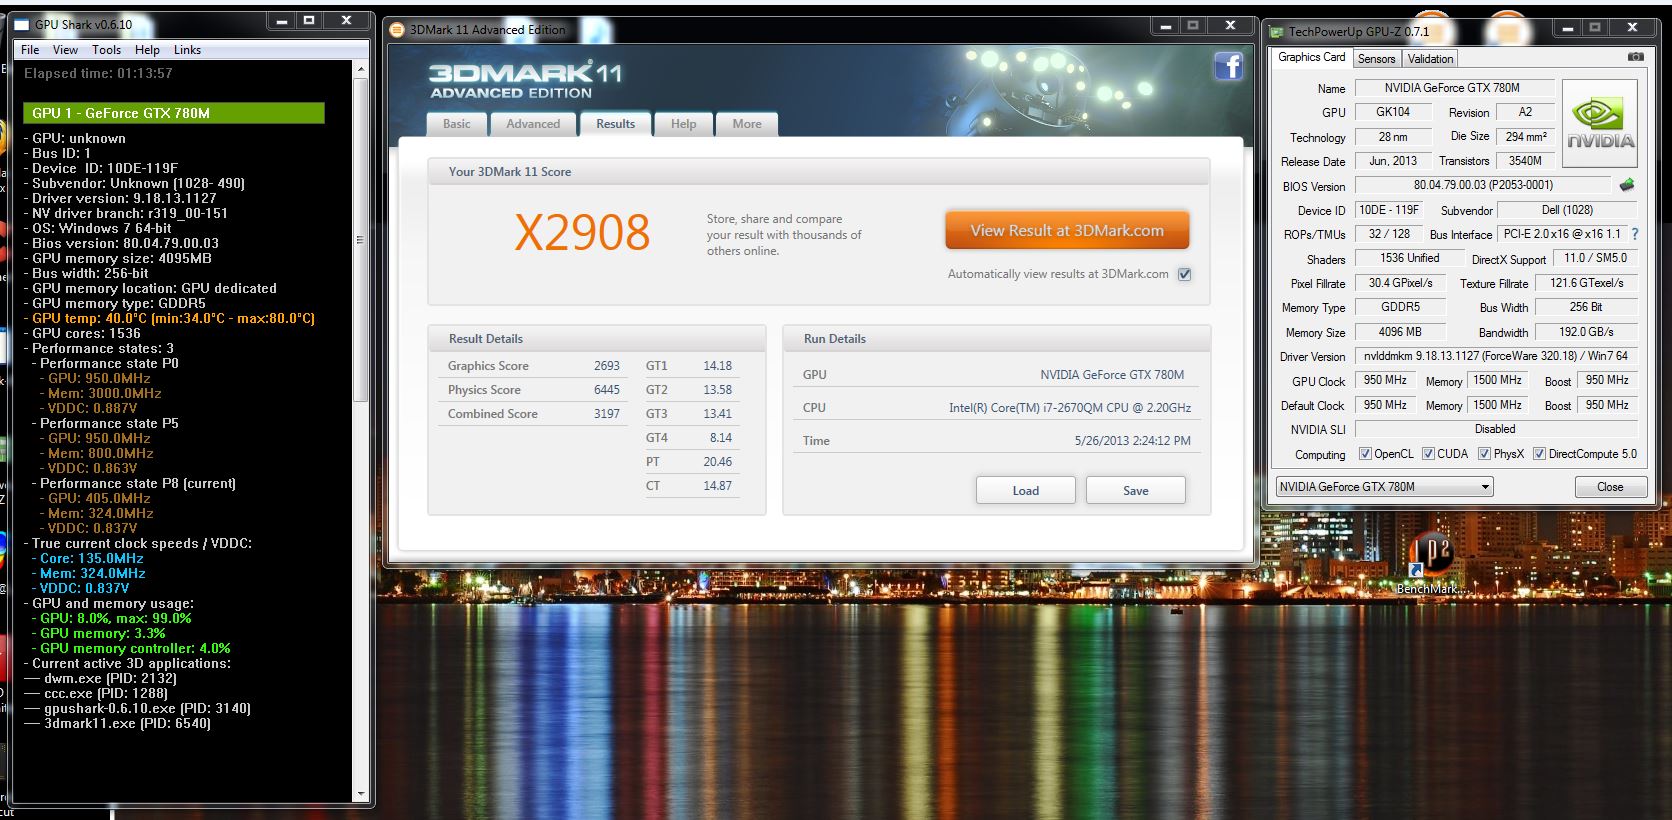Click the Bandwidth 192.0 GB/s field
The height and width of the screenshot is (820, 1672).
pos(1586,332)
